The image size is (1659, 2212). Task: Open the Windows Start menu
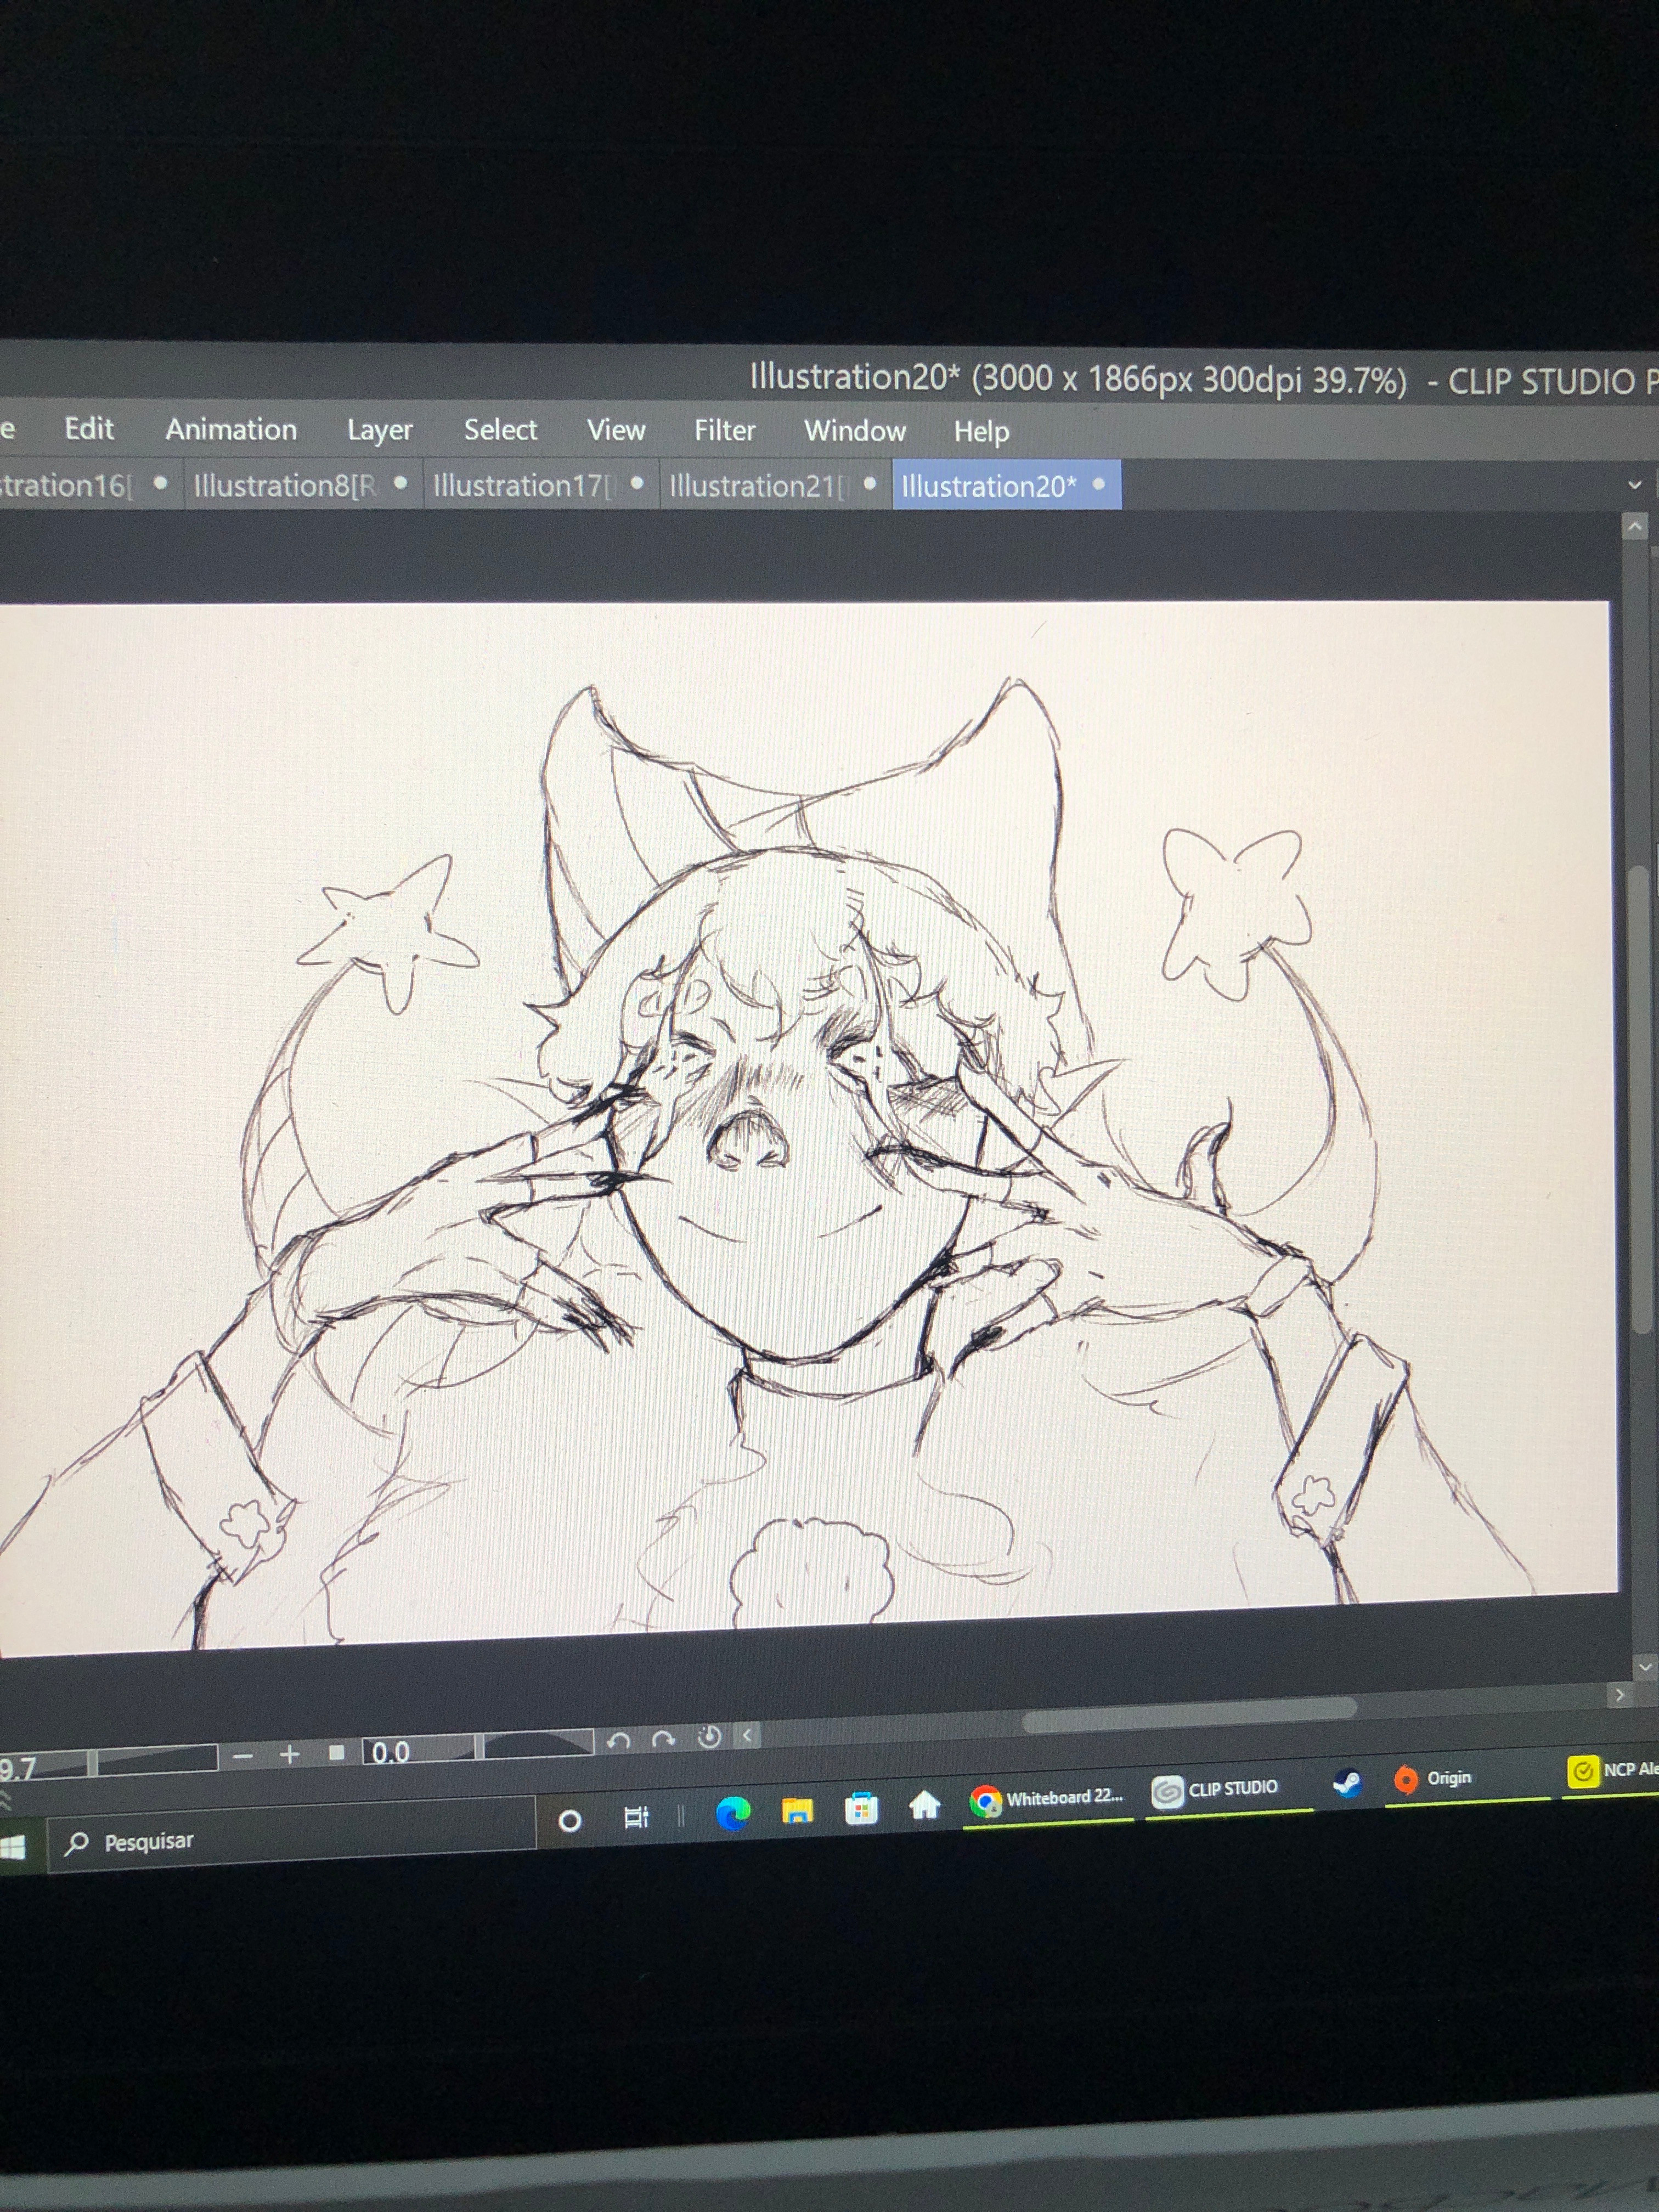(12, 1847)
